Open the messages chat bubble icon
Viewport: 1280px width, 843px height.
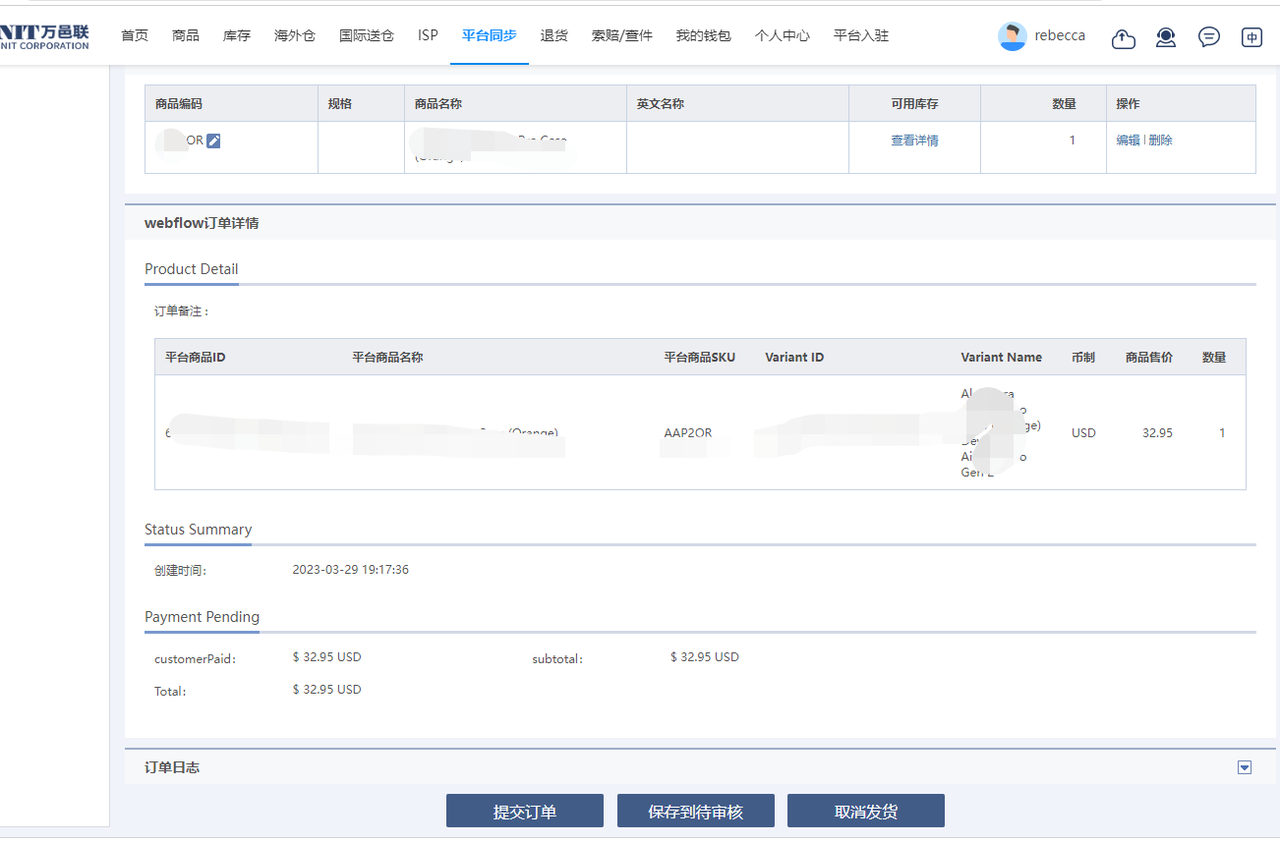point(1209,38)
